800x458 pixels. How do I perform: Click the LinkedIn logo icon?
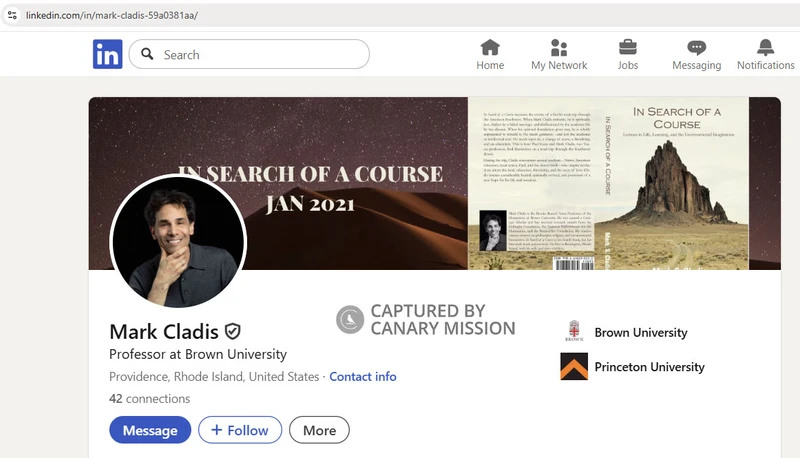point(108,54)
